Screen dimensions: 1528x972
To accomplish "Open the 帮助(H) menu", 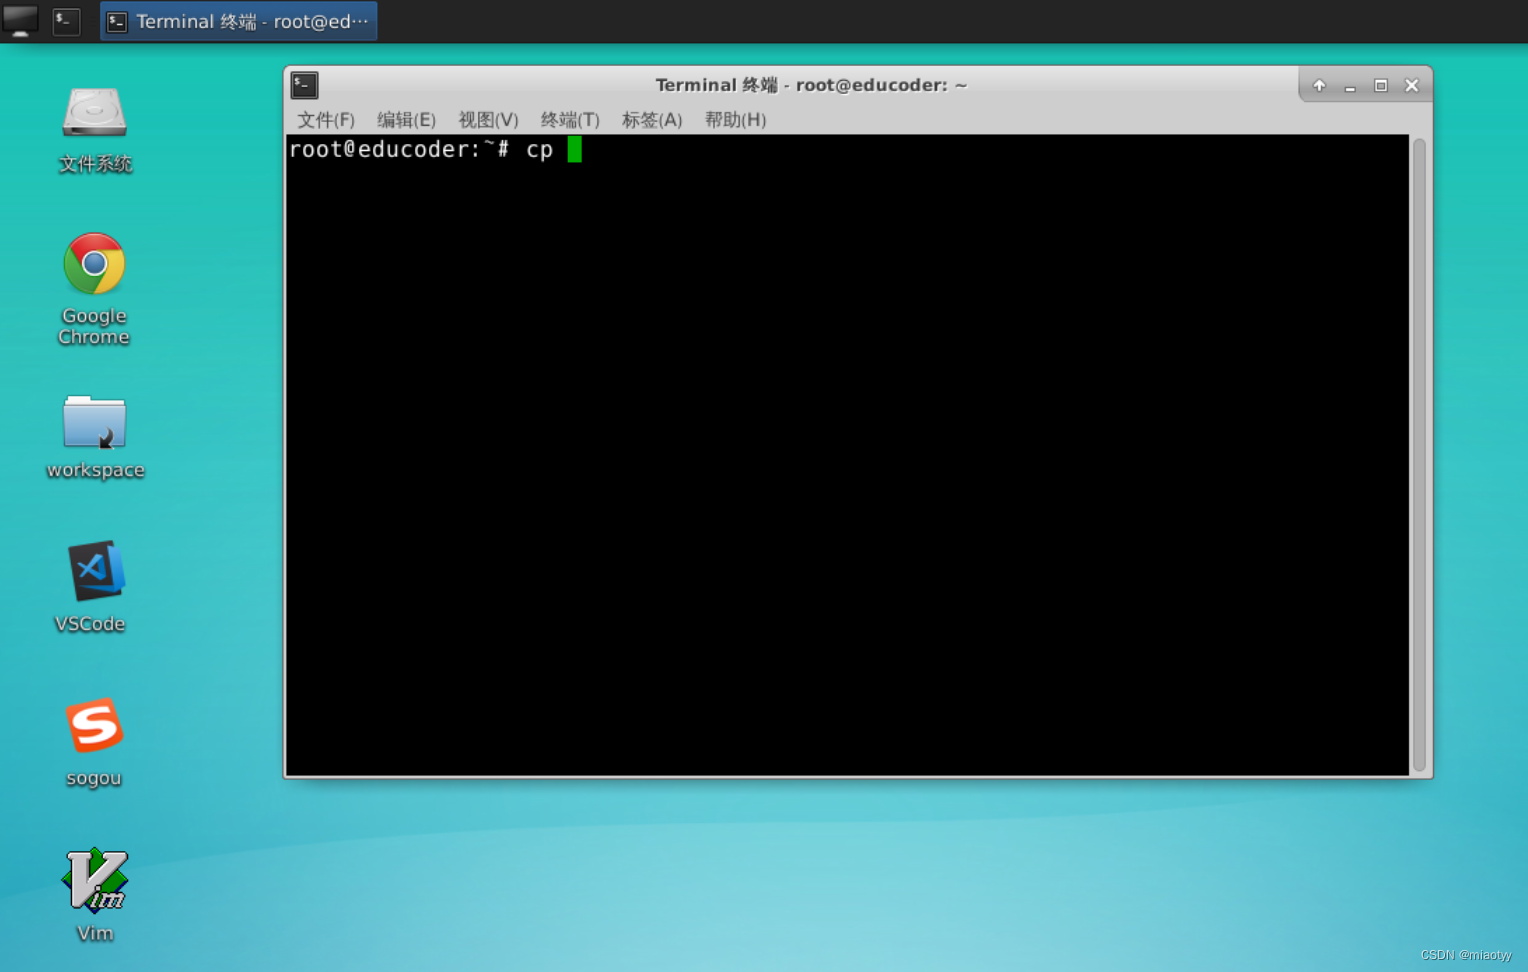I will 735,120.
